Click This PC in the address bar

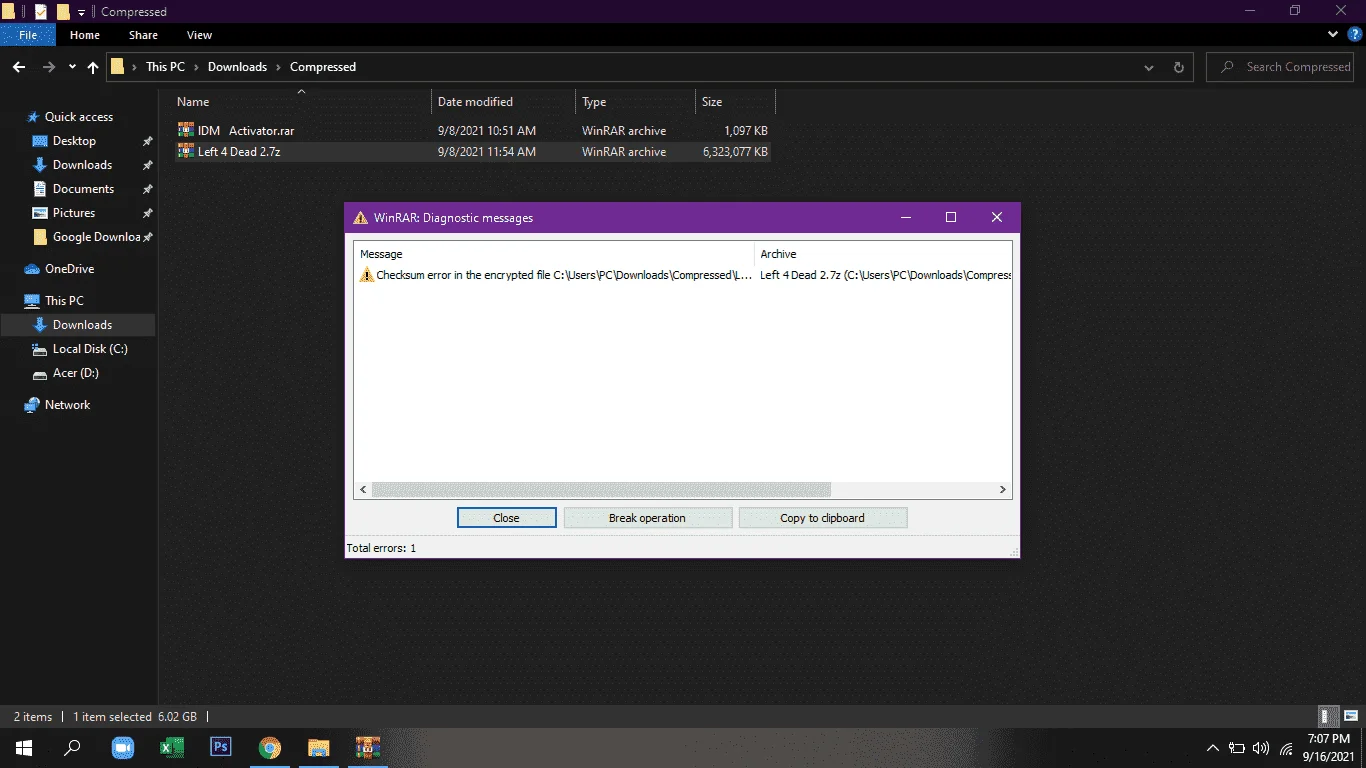click(165, 67)
